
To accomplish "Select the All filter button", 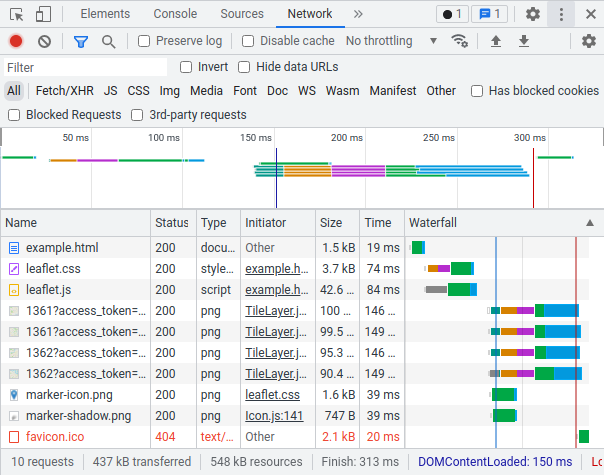I will click(14, 91).
